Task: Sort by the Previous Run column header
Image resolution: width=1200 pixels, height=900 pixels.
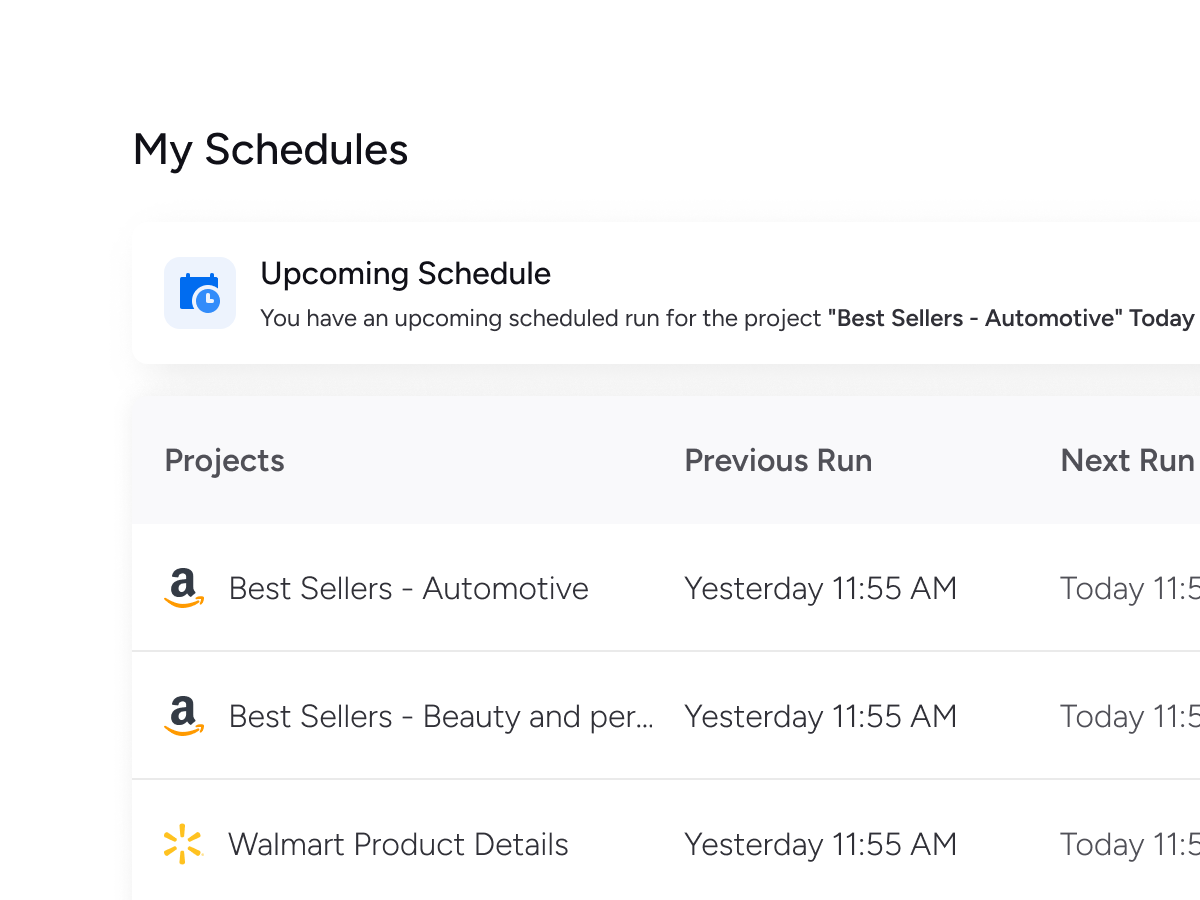Action: [x=778, y=460]
